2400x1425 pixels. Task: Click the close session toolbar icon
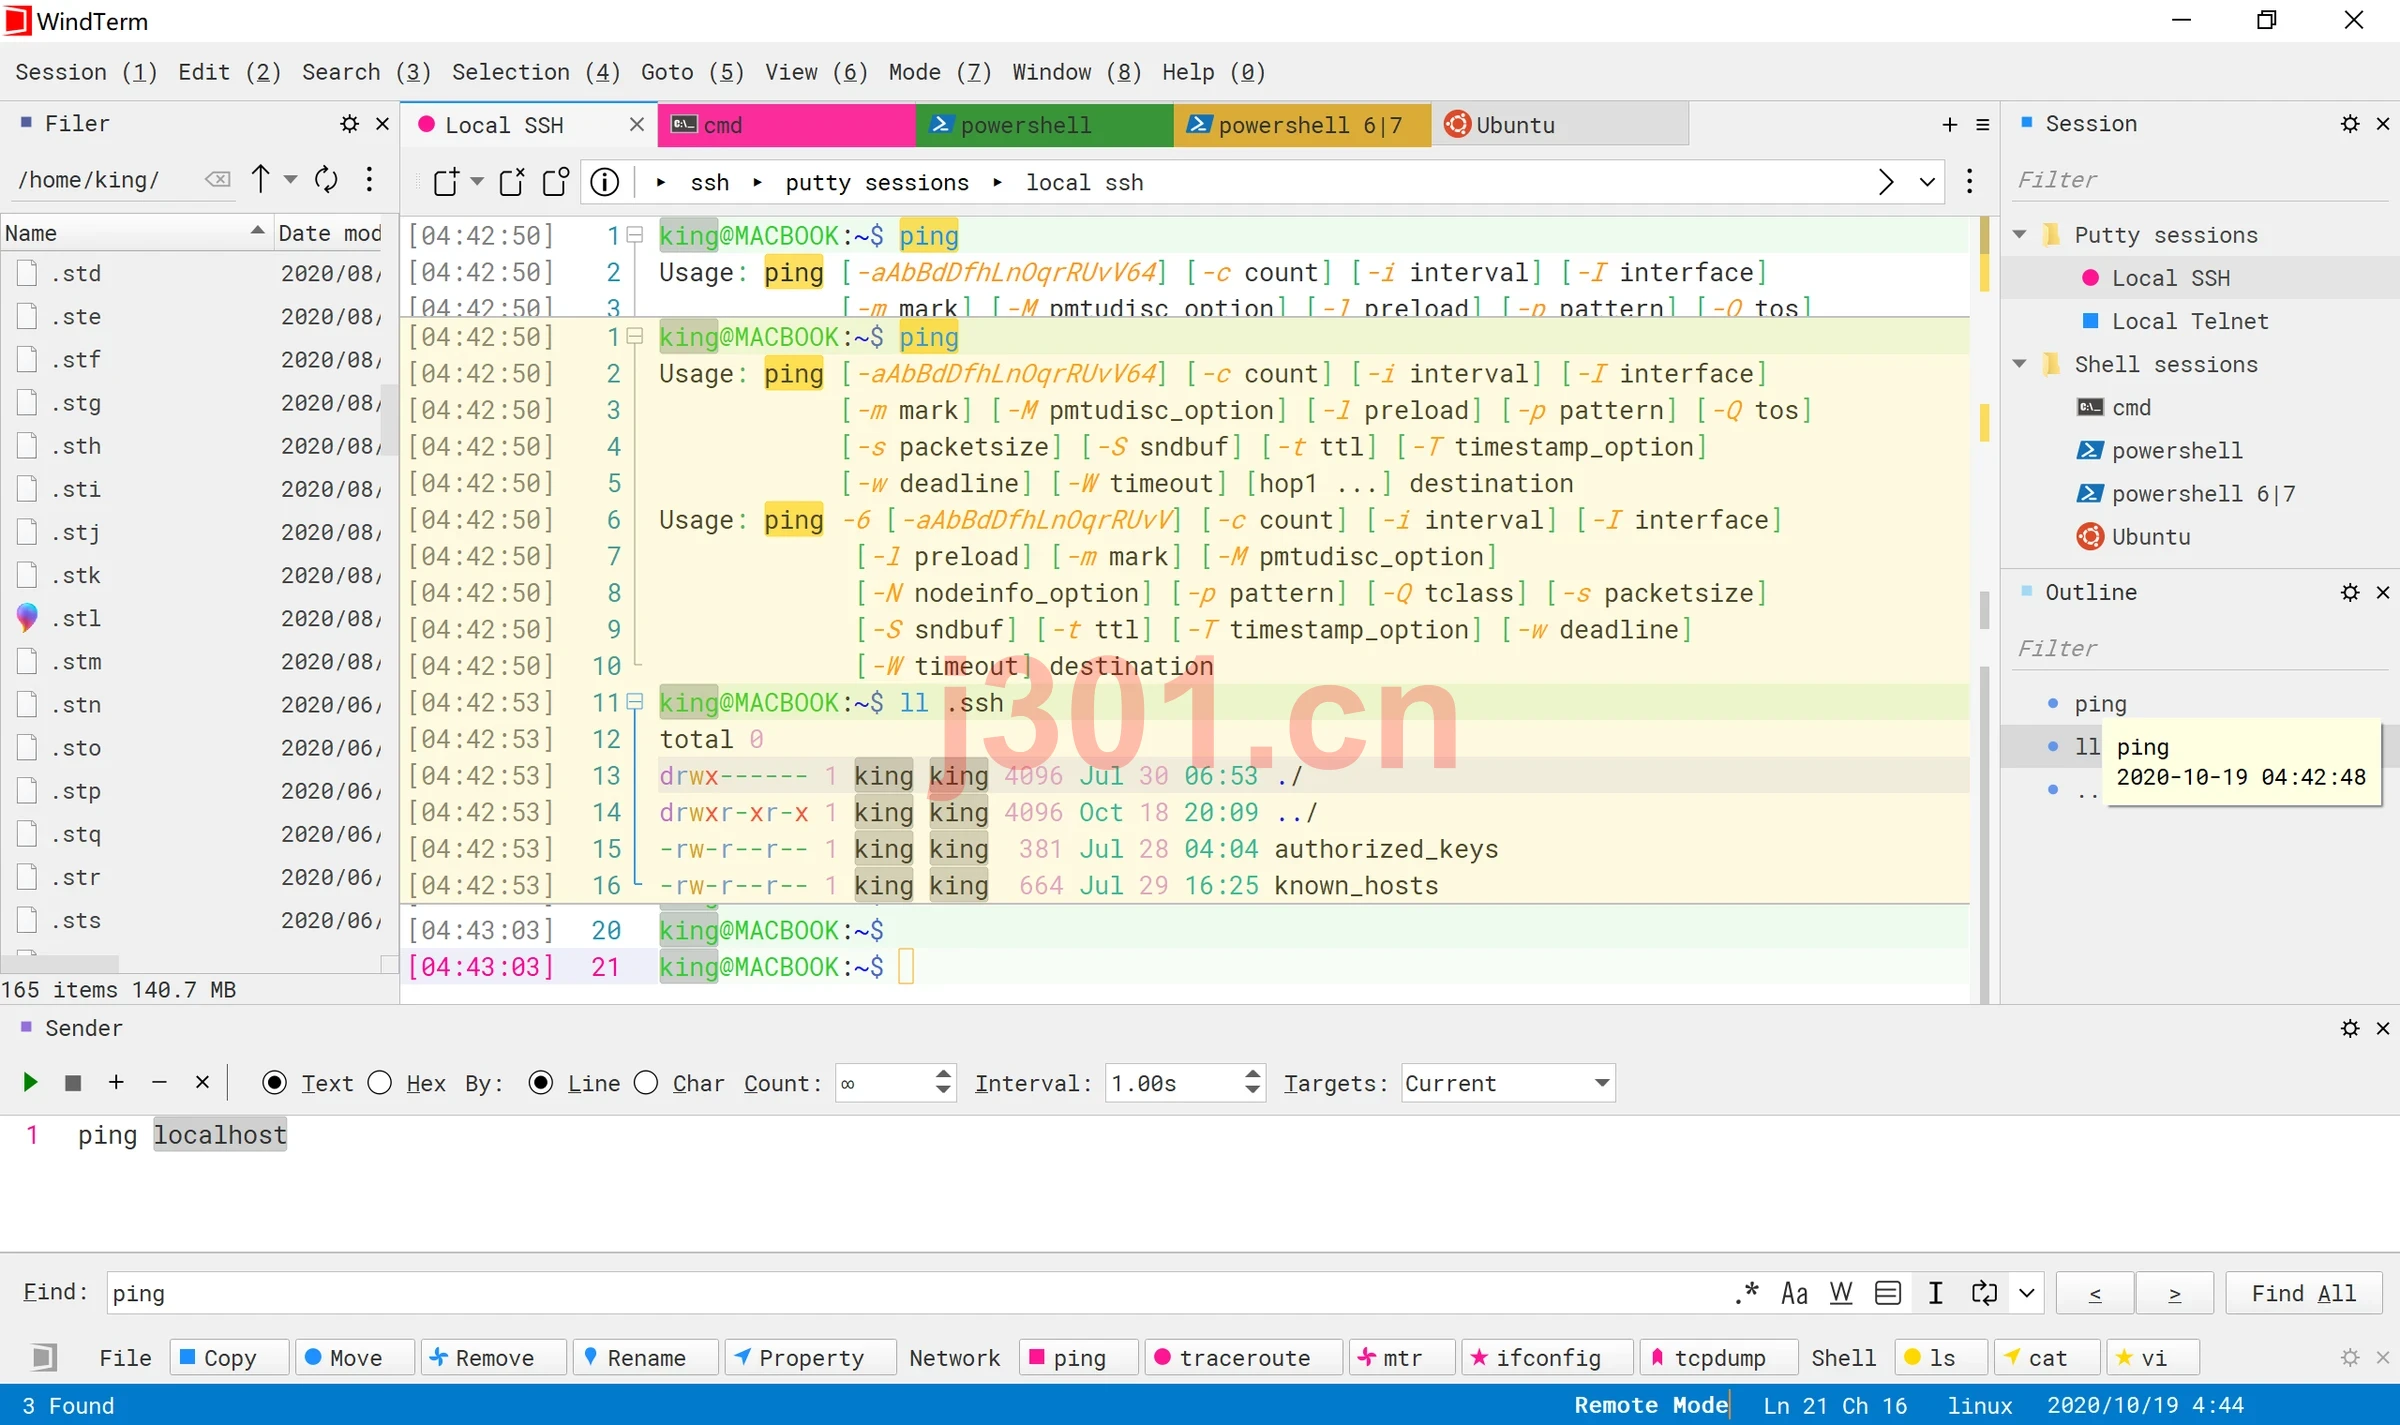(x=512, y=182)
